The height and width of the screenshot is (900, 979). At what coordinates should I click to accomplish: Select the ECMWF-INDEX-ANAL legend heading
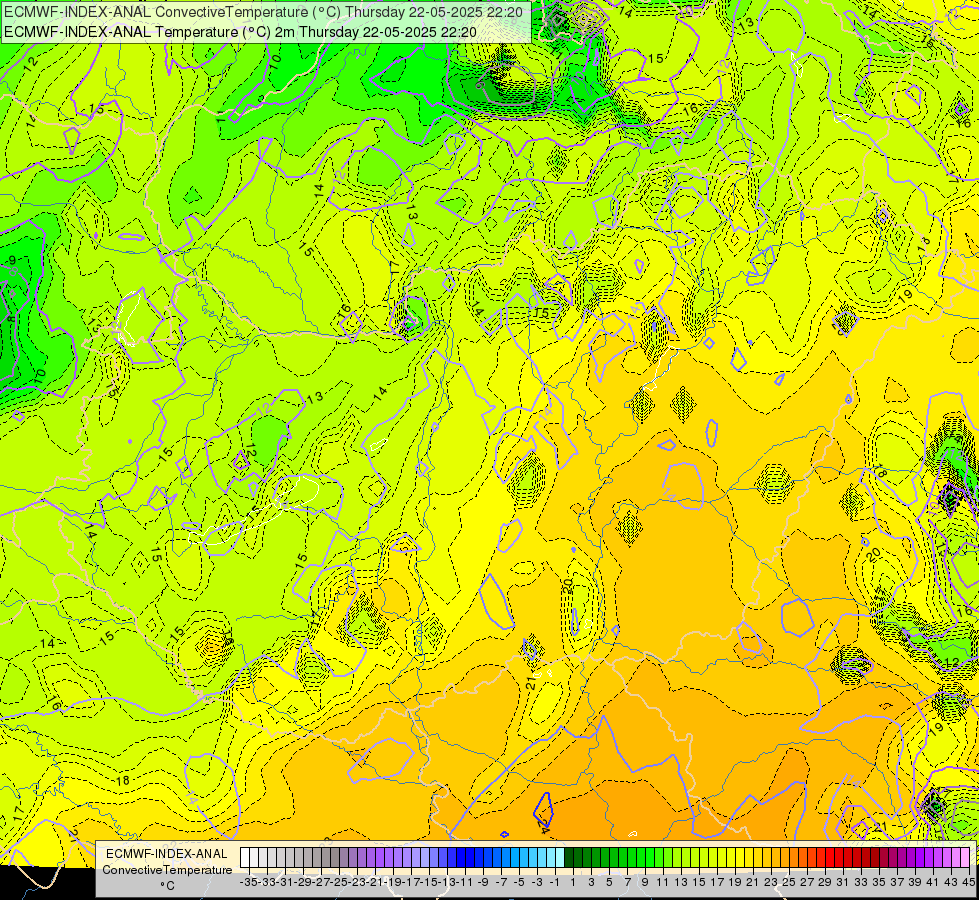(x=167, y=854)
